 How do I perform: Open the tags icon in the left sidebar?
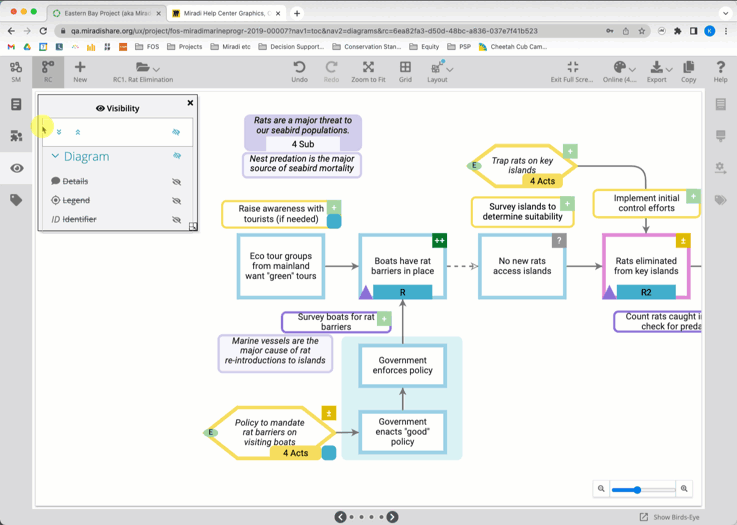pos(16,200)
